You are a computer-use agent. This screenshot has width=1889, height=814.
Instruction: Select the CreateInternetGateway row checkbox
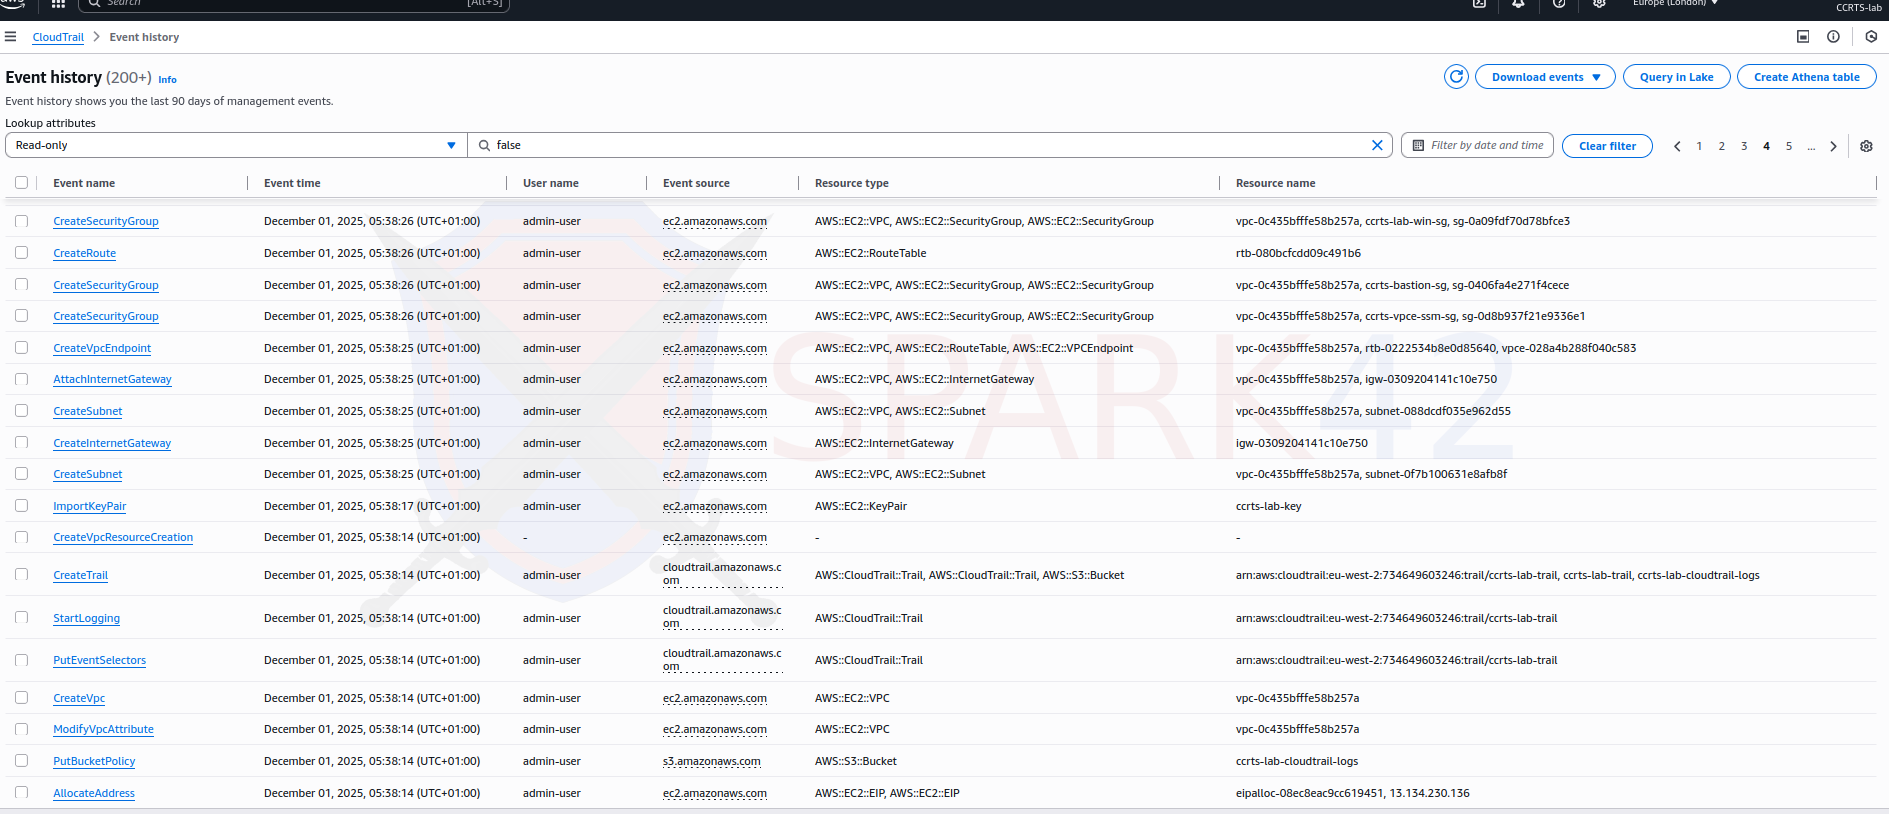point(21,443)
